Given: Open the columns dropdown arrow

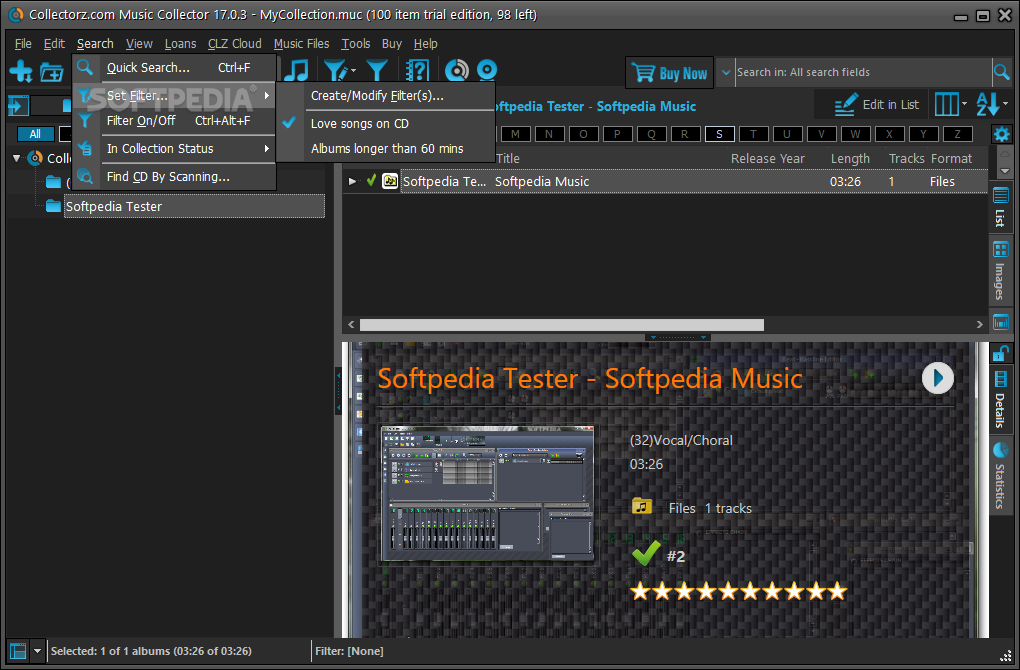Looking at the screenshot, I should [x=964, y=104].
